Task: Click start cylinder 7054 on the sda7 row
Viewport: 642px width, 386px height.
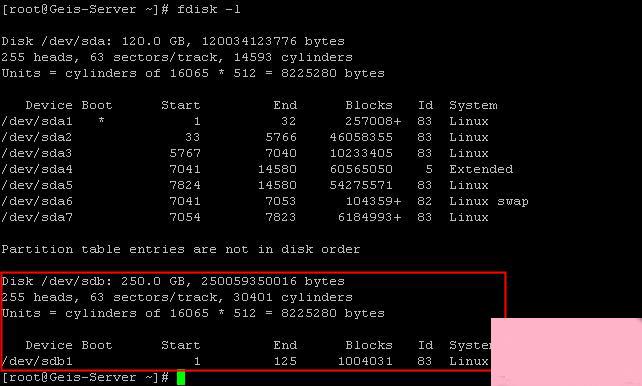Action: point(185,217)
